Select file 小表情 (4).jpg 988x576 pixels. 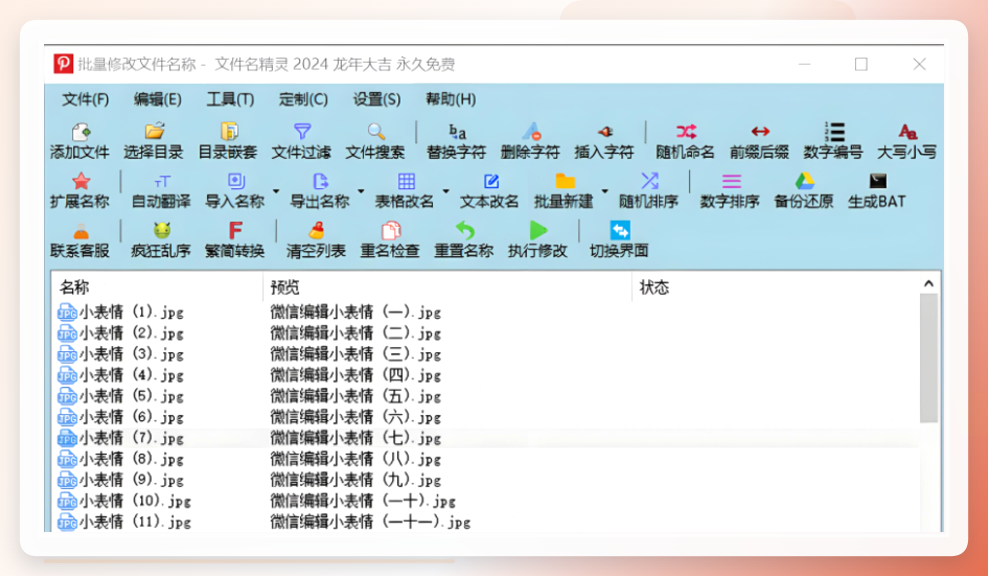[120, 375]
